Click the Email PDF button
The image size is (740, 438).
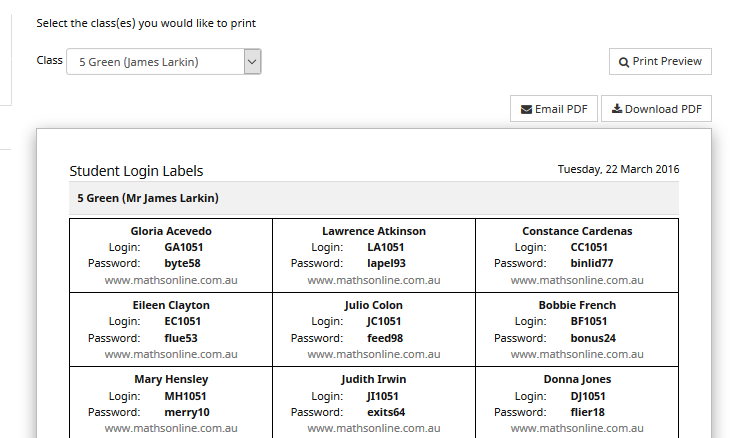click(554, 109)
